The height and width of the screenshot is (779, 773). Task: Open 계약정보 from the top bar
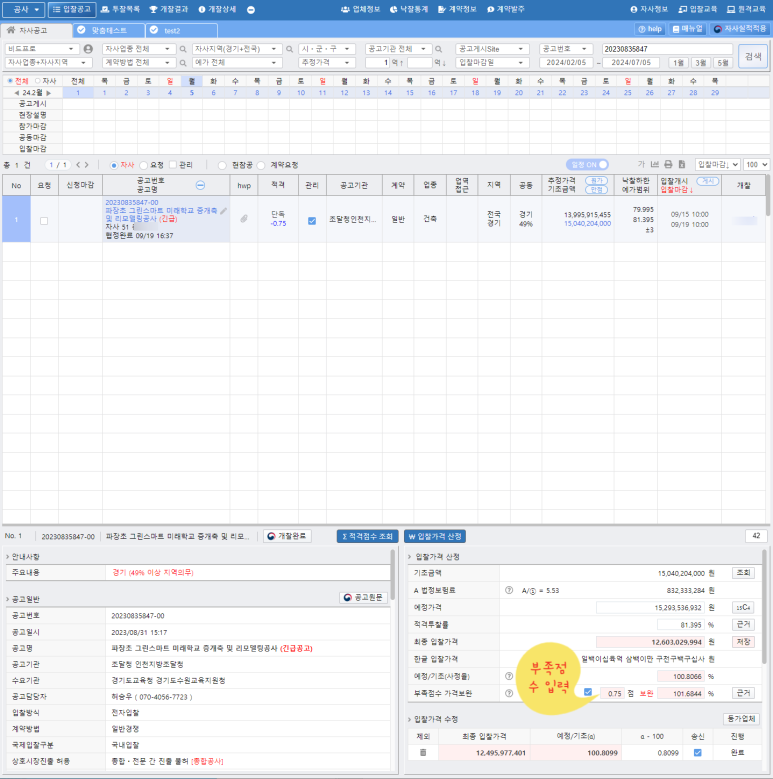pos(457,9)
